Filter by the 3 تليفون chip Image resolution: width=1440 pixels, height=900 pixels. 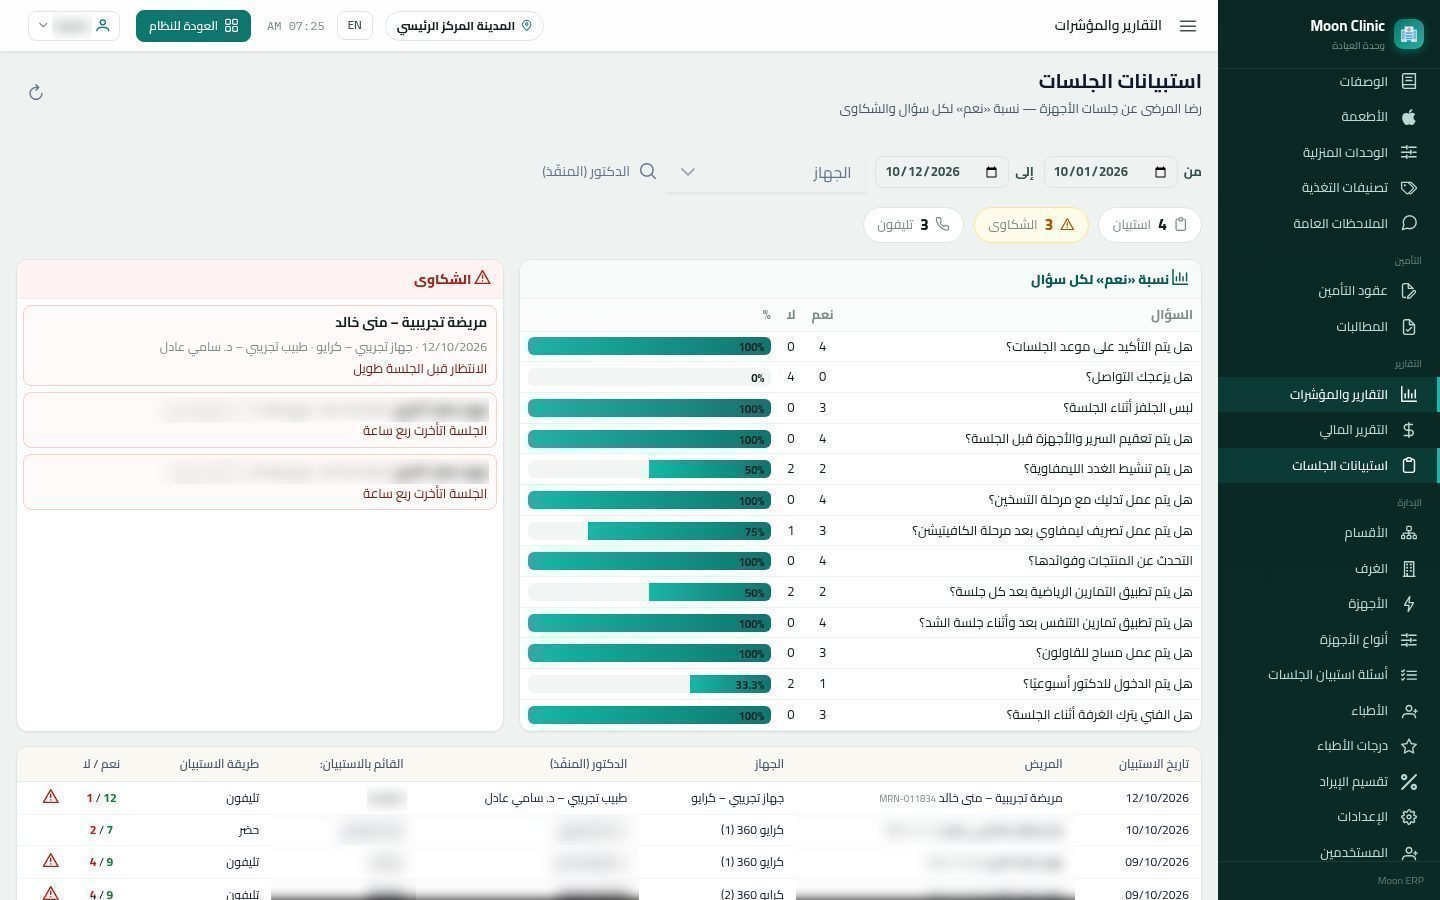coord(913,225)
